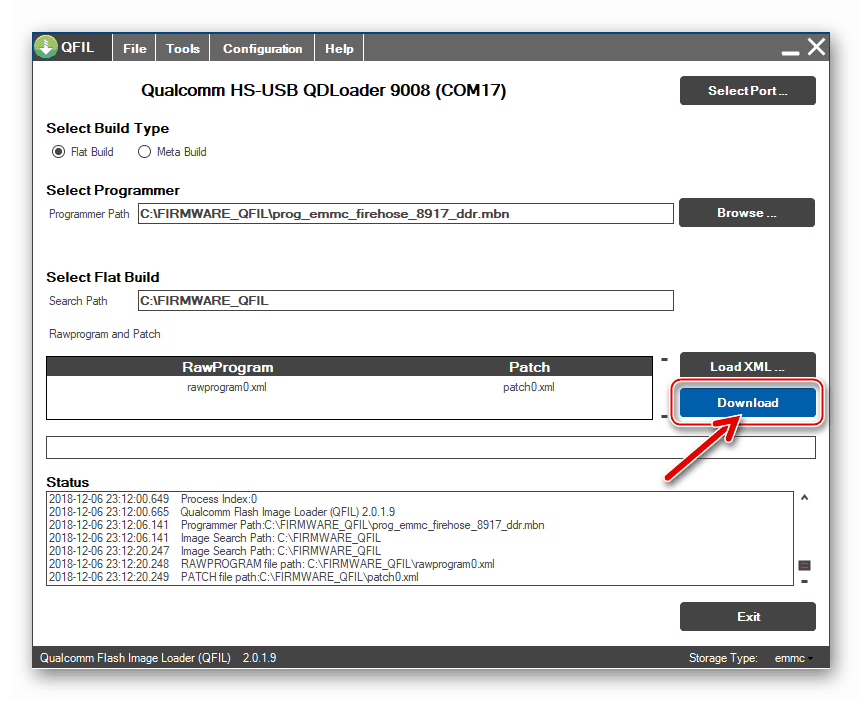Click the Load XML button
This screenshot has height=701, width=862.
(748, 366)
